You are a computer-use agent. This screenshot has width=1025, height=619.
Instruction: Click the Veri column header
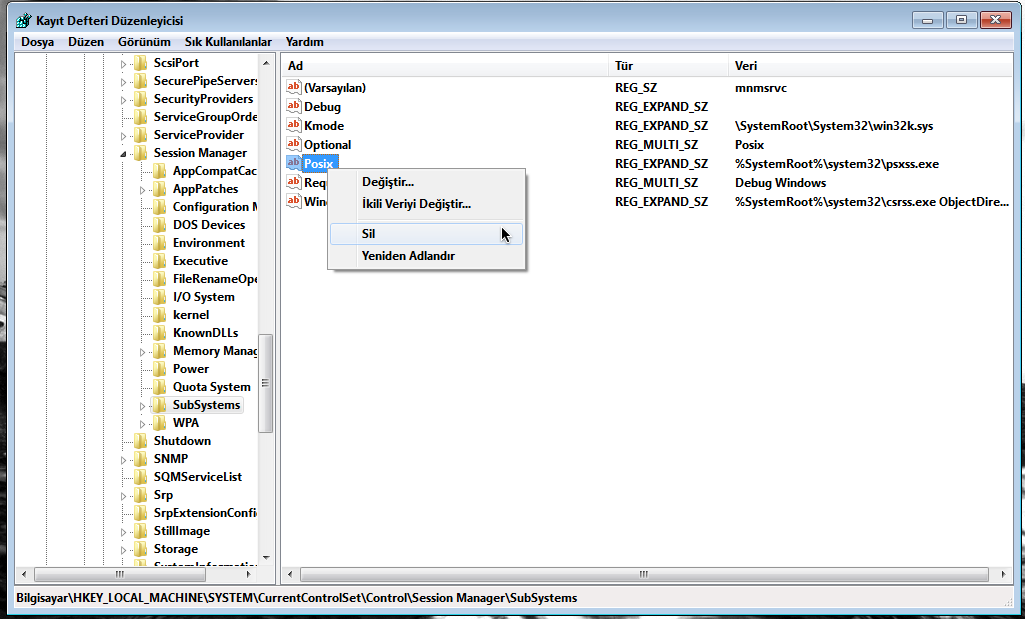(x=870, y=65)
